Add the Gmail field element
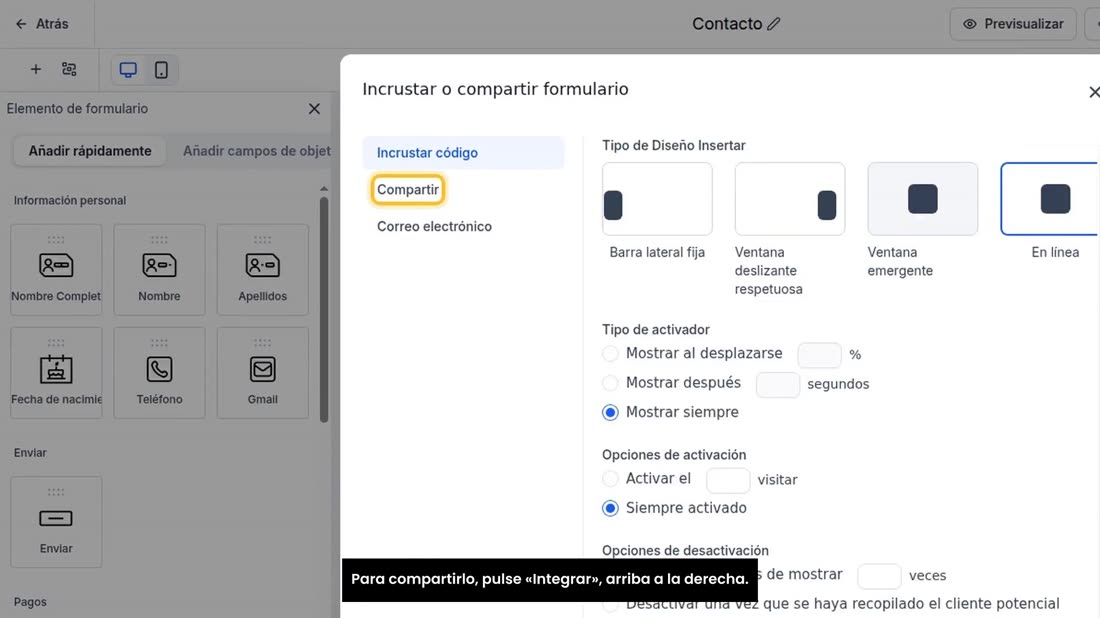 click(x=262, y=372)
